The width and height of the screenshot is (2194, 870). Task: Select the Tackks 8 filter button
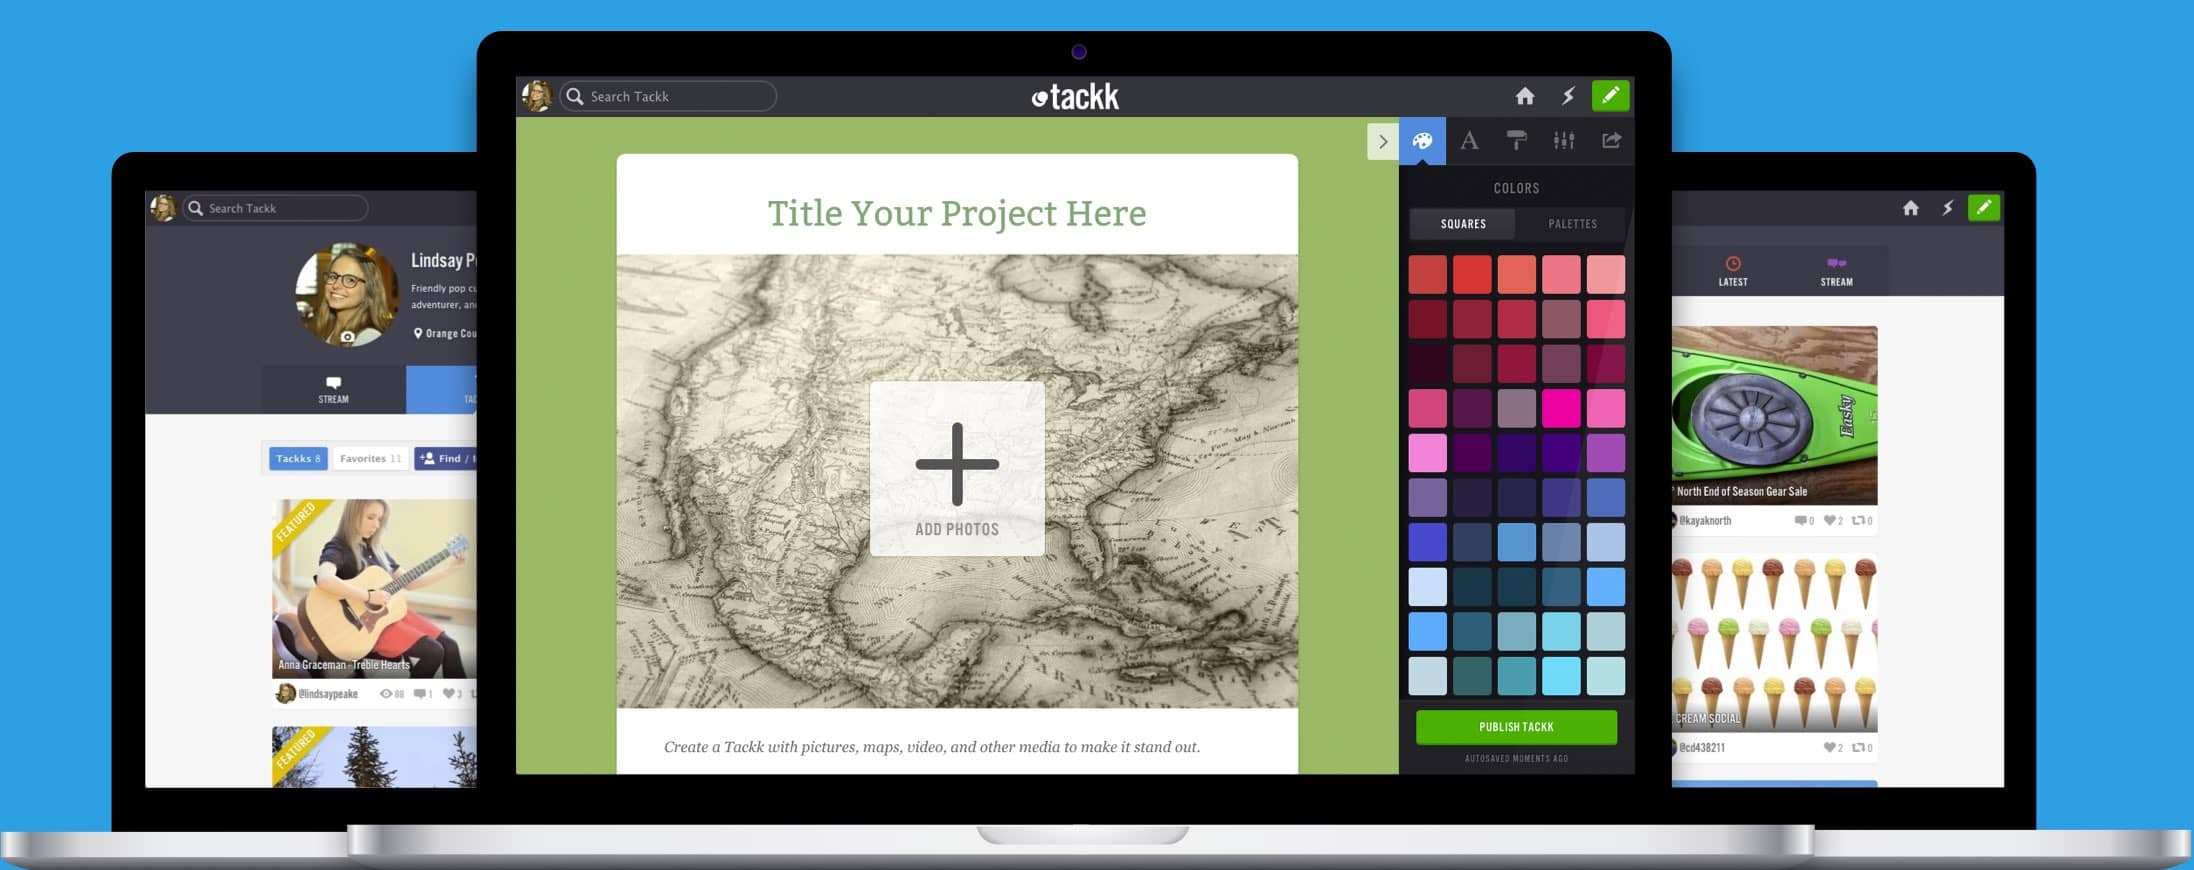(298, 458)
